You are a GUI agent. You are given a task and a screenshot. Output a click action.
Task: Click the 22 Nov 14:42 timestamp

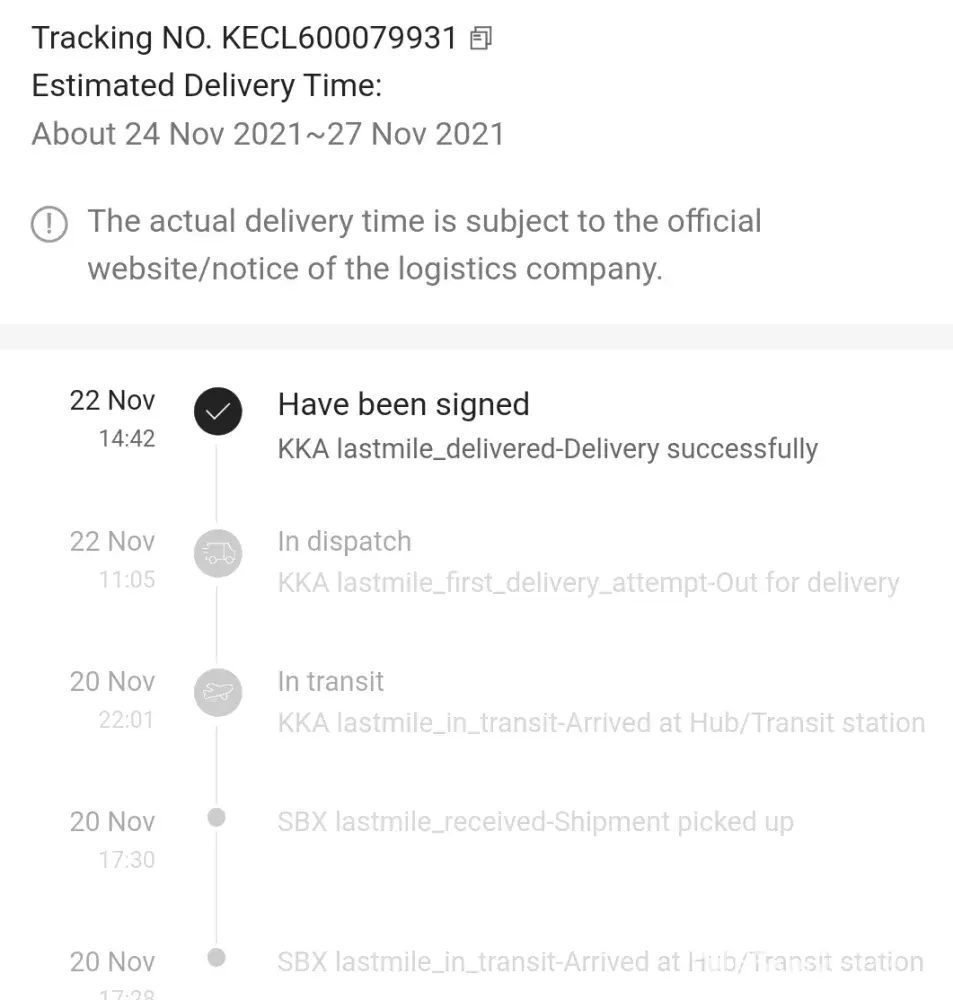(x=112, y=417)
